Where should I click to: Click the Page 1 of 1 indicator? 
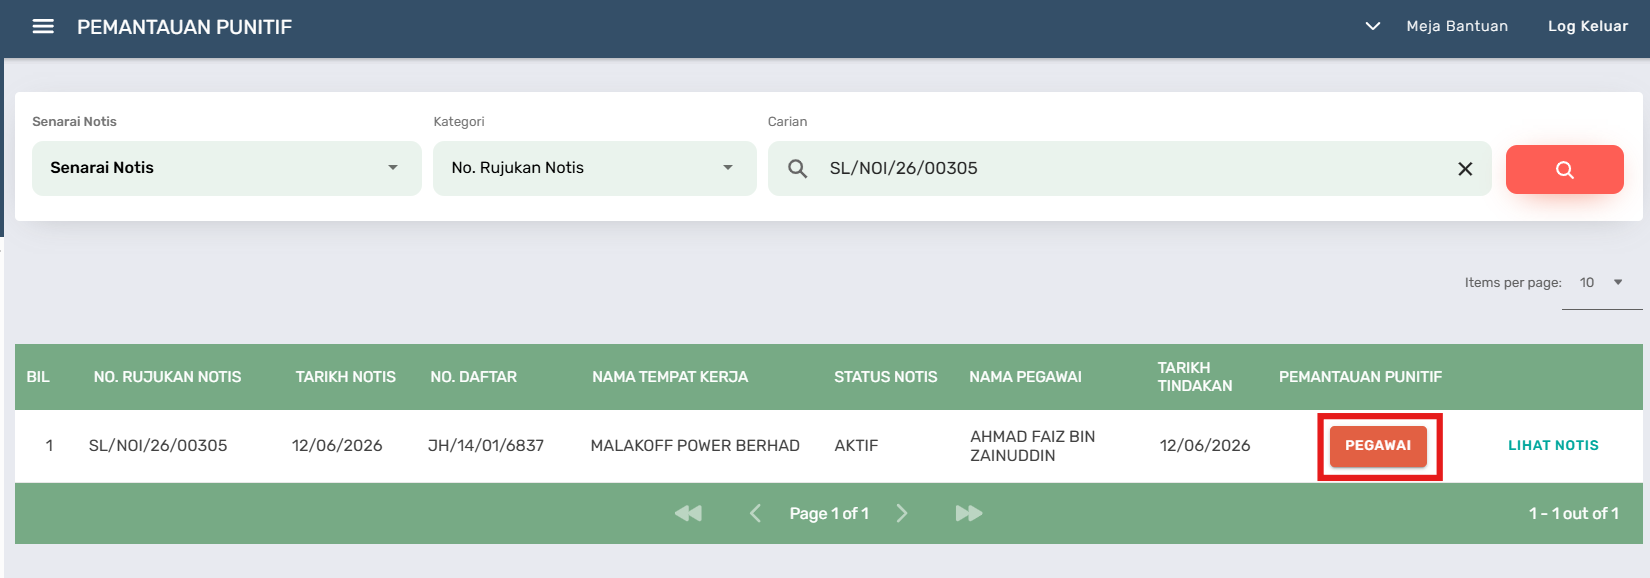click(829, 513)
